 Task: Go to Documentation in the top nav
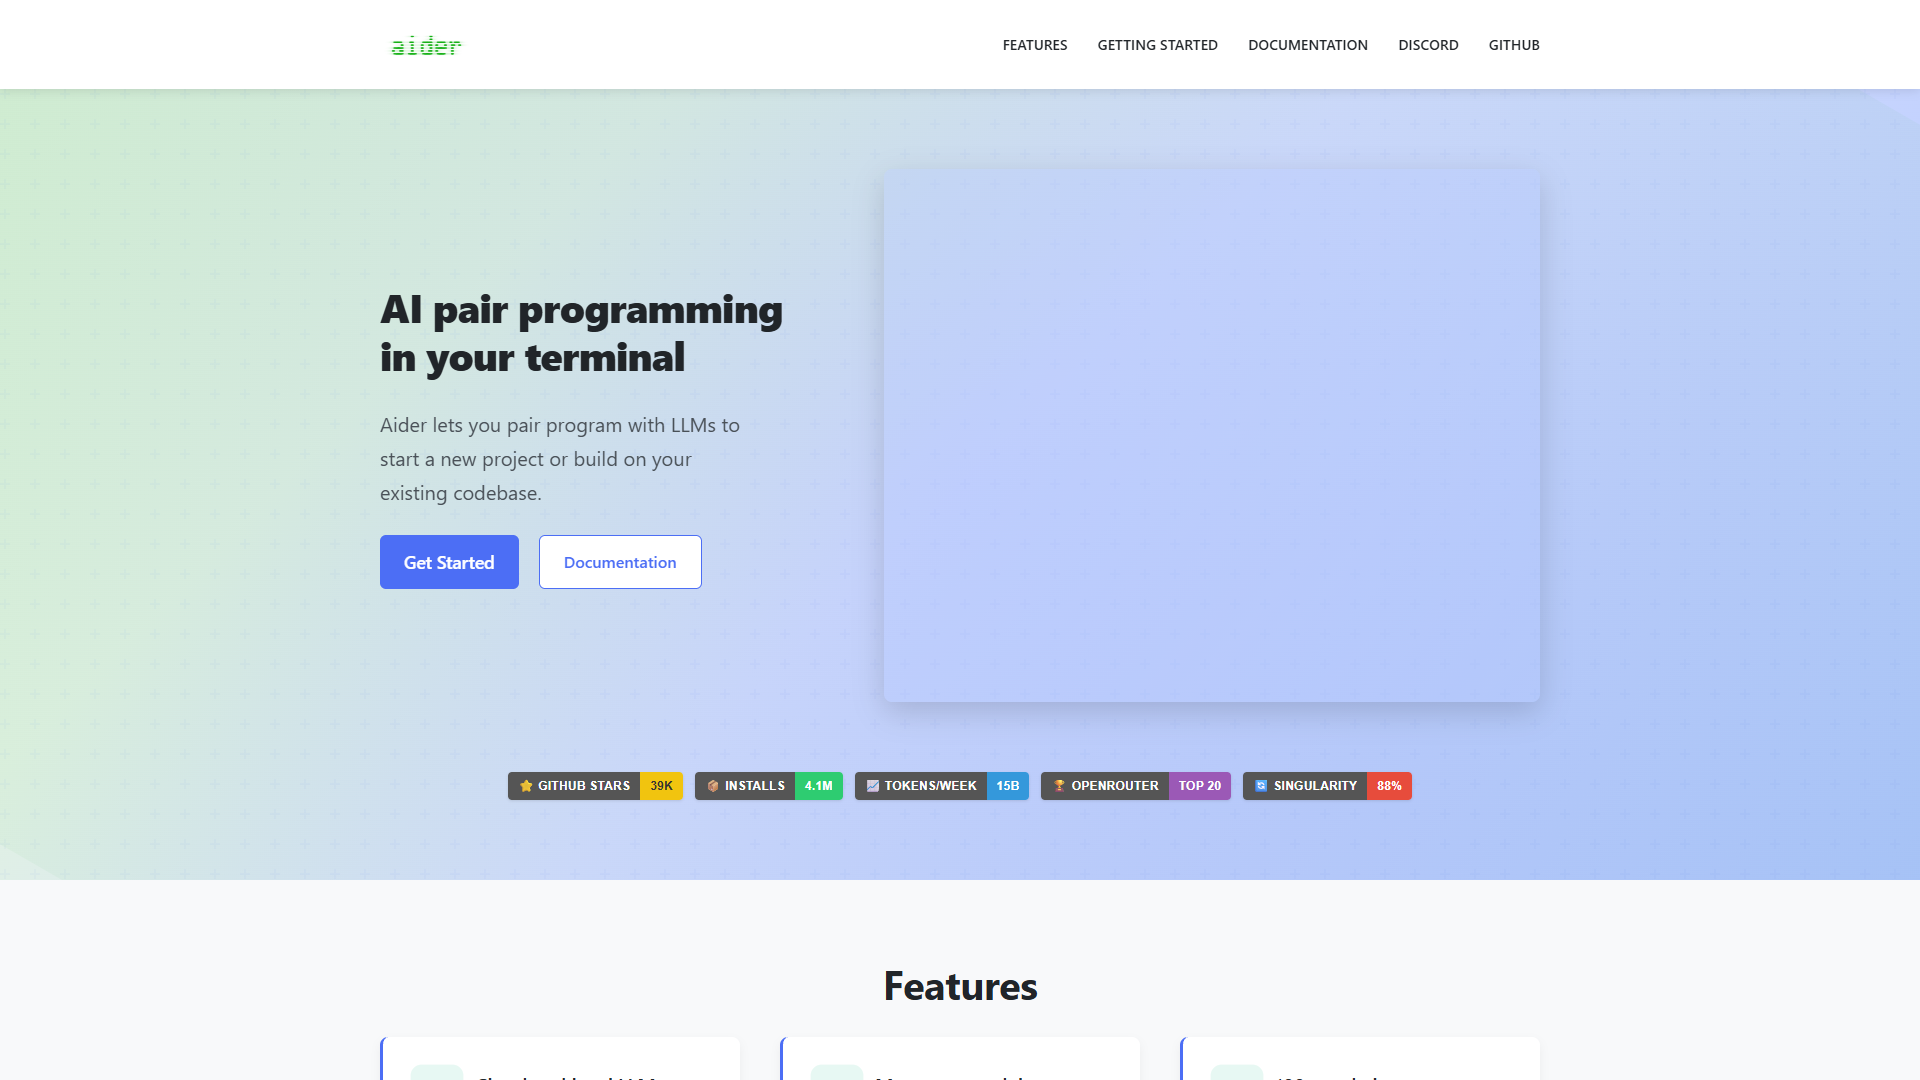pyautogui.click(x=1308, y=45)
